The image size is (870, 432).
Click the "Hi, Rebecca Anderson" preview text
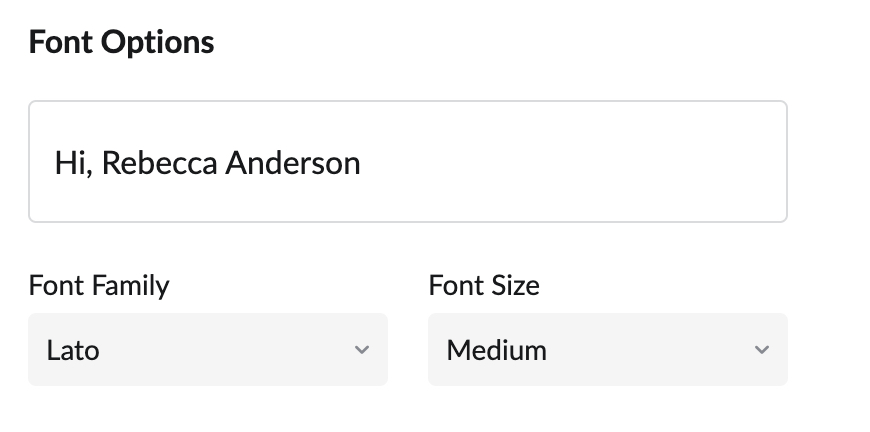tap(207, 163)
